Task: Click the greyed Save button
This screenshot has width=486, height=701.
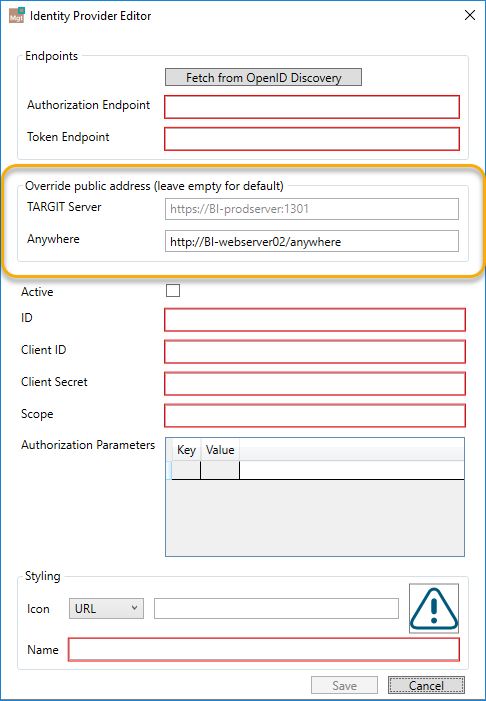Action: point(344,685)
